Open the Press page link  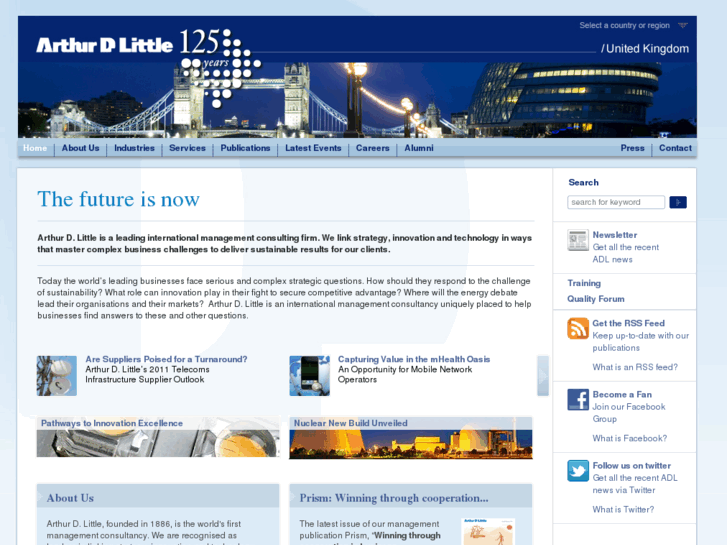point(632,148)
